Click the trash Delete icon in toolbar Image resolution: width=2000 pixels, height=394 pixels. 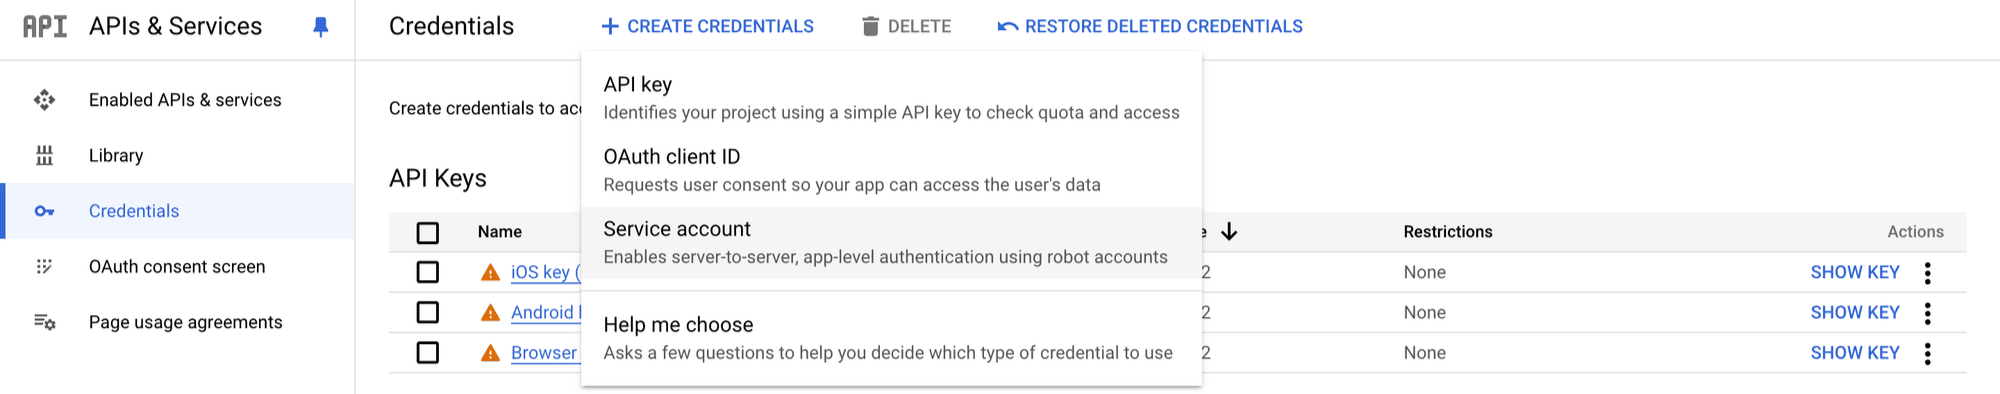tap(870, 26)
